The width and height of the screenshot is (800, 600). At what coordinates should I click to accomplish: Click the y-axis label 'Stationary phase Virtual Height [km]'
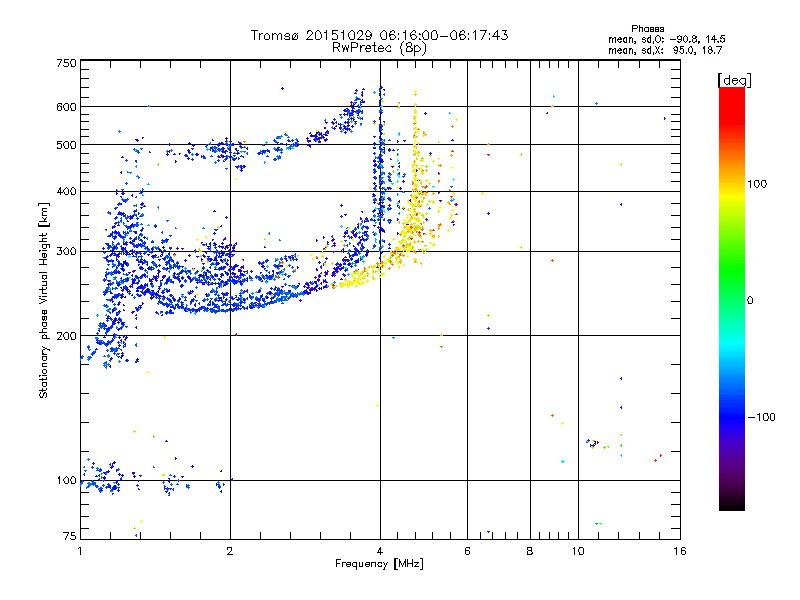point(43,300)
